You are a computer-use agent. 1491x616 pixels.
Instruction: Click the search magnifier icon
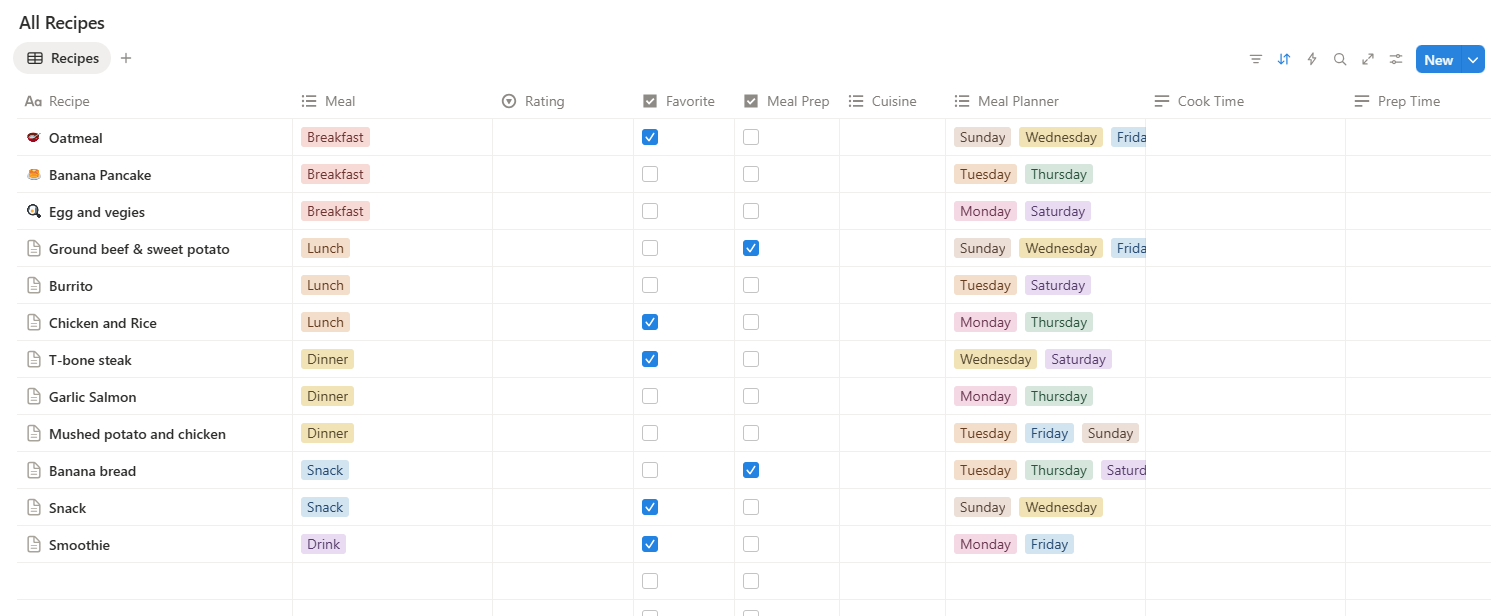pos(1340,60)
